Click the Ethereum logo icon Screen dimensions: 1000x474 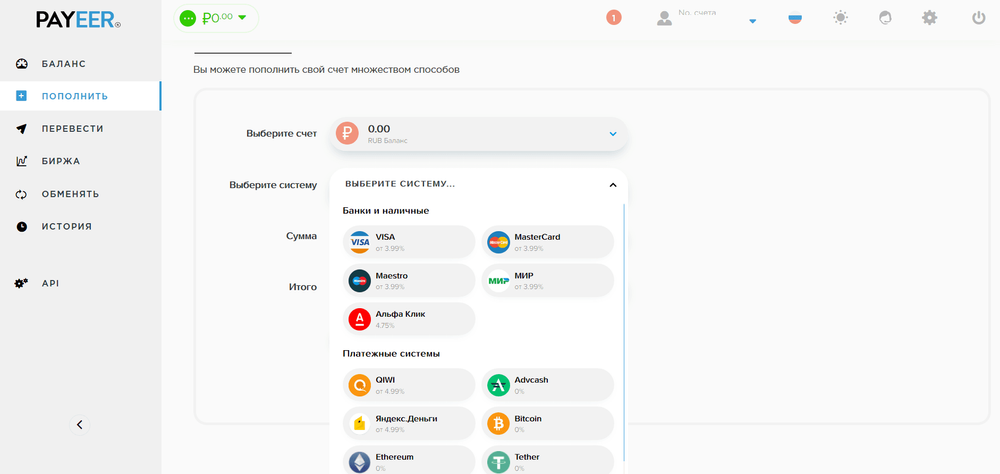pyautogui.click(x=360, y=462)
